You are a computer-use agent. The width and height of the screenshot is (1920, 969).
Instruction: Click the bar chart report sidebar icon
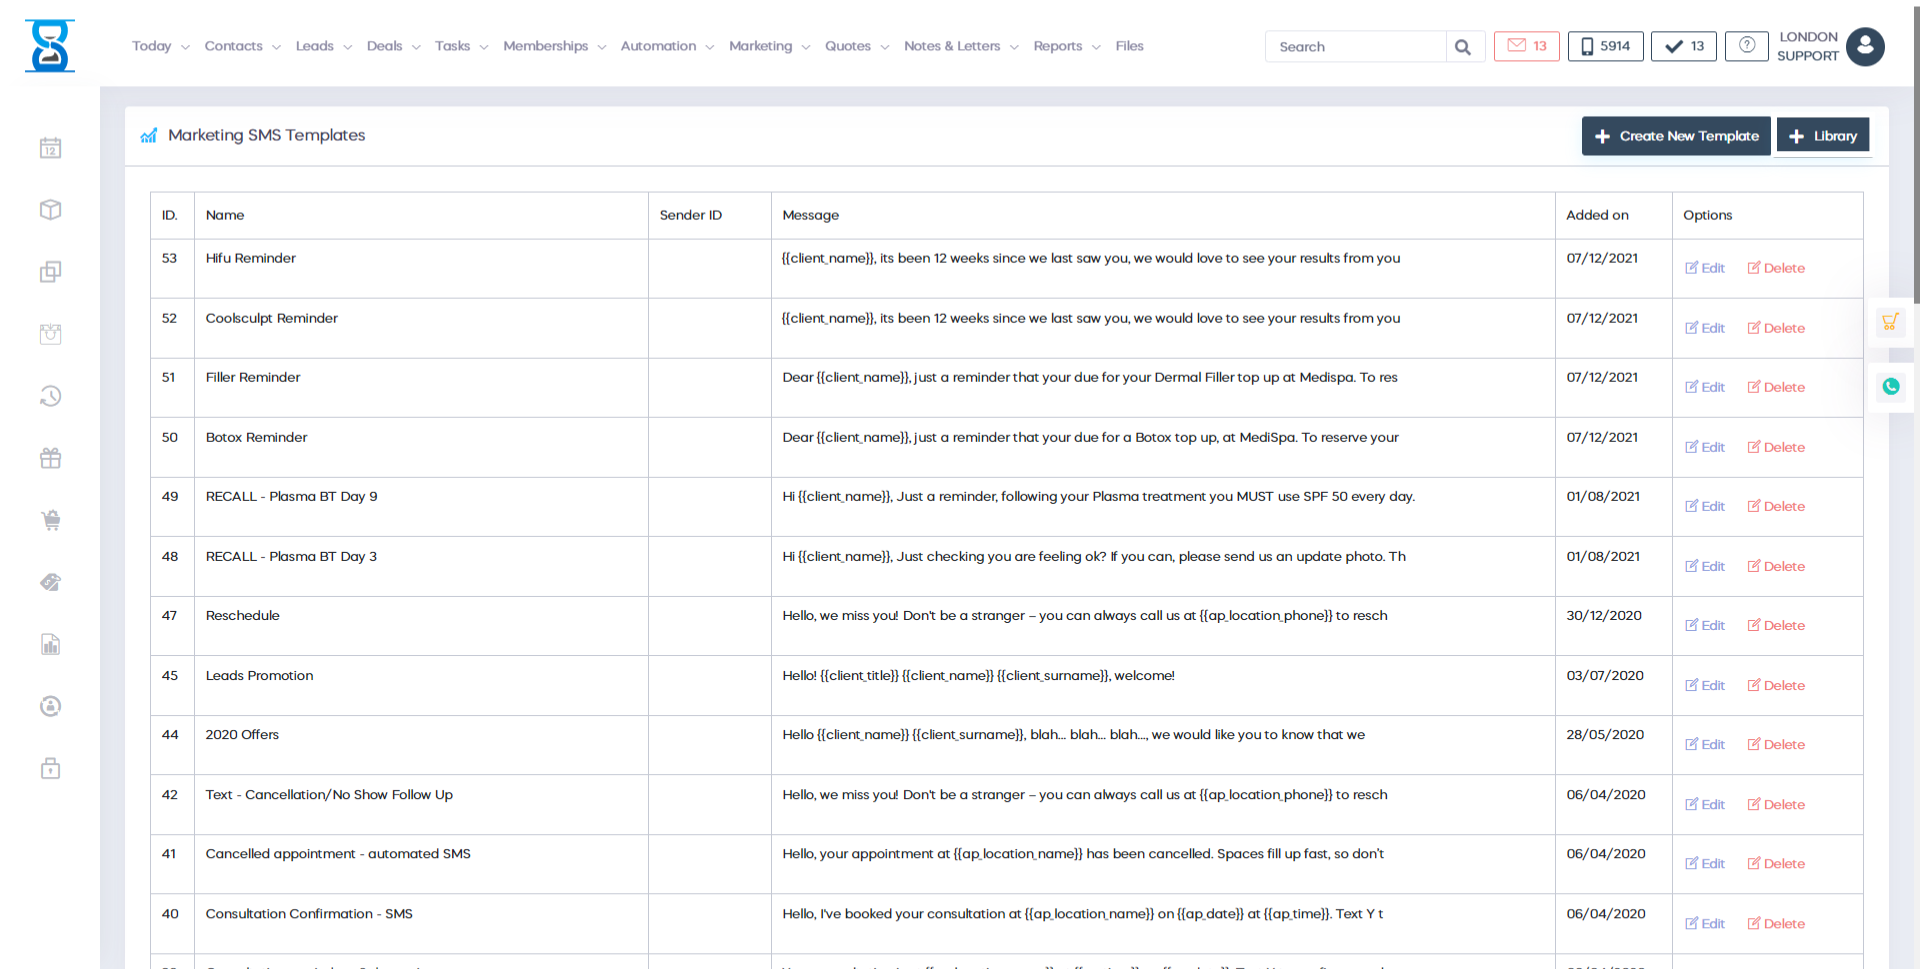click(x=50, y=644)
